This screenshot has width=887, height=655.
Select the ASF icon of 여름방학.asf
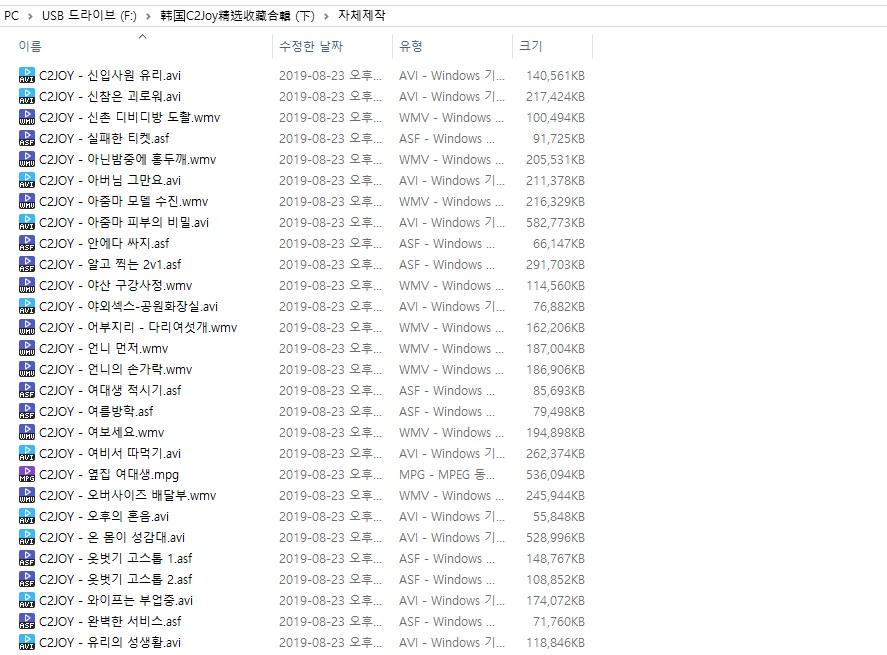pyautogui.click(x=27, y=411)
